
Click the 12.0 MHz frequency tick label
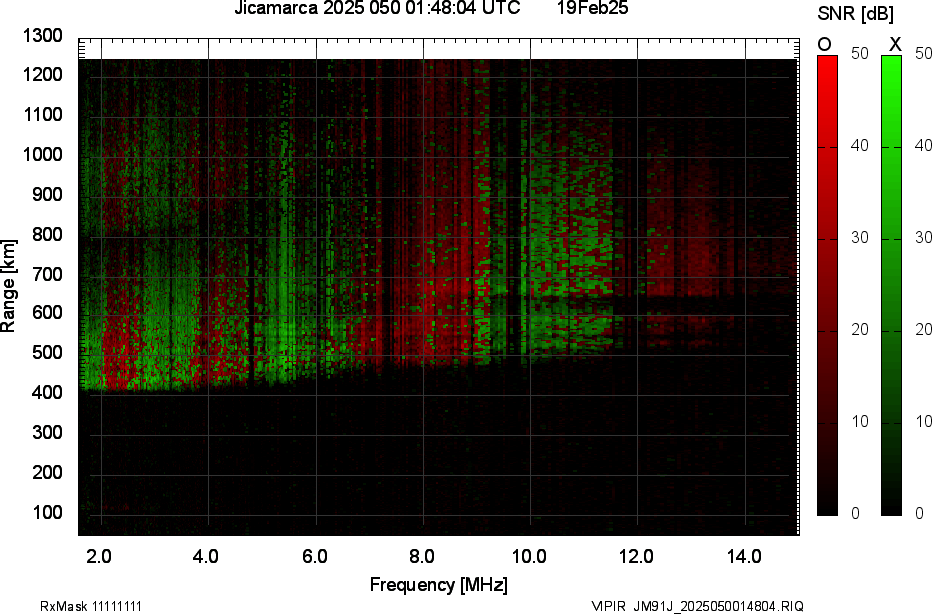point(637,557)
